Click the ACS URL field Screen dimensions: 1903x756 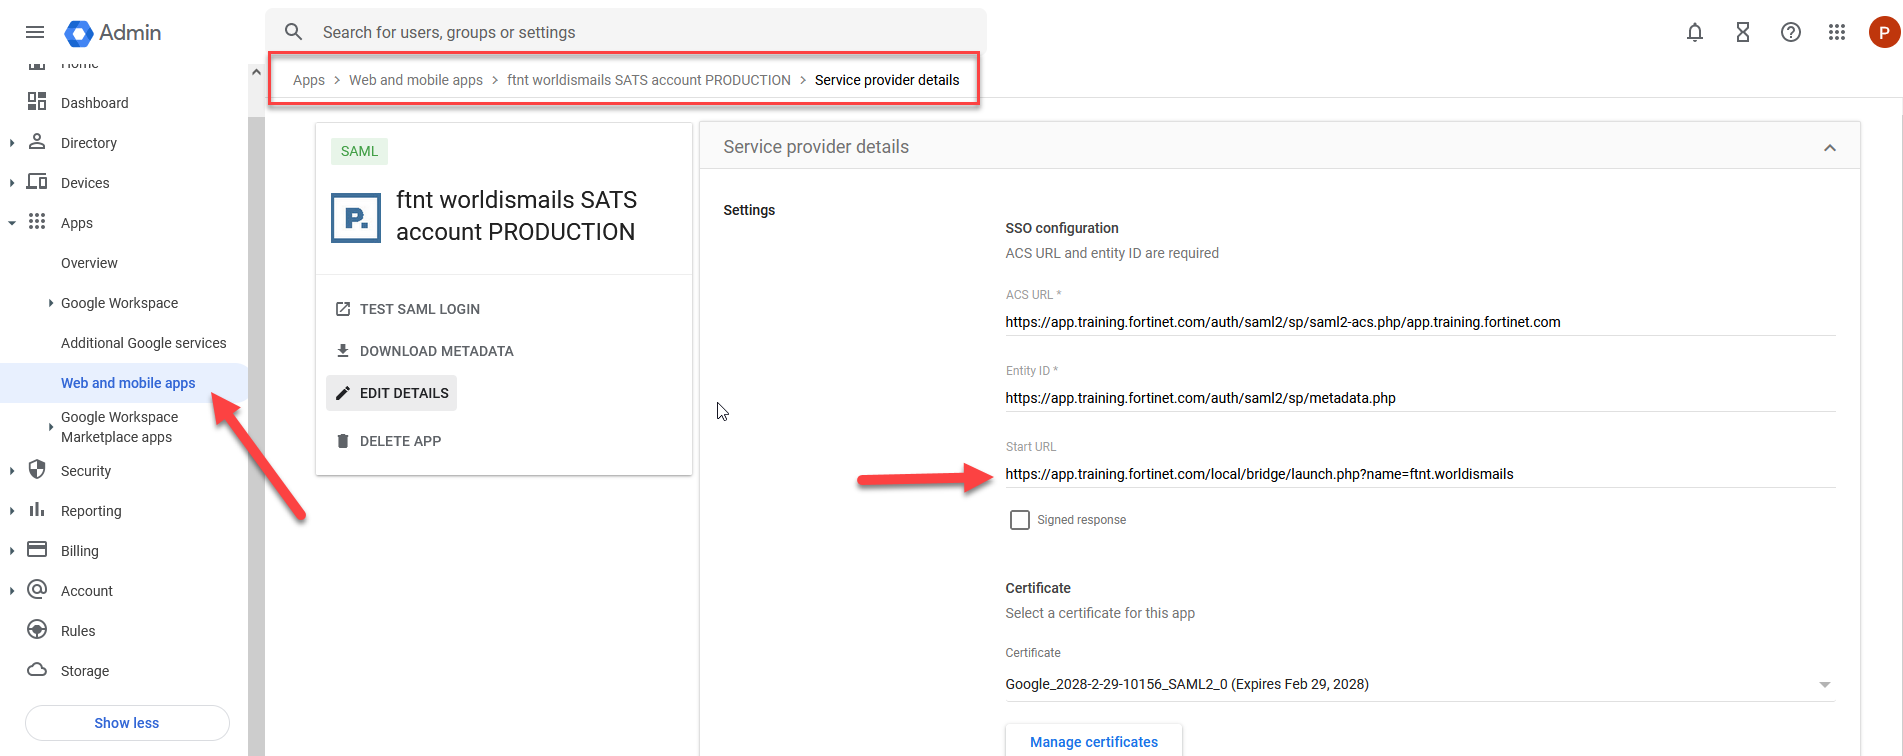coord(1420,322)
